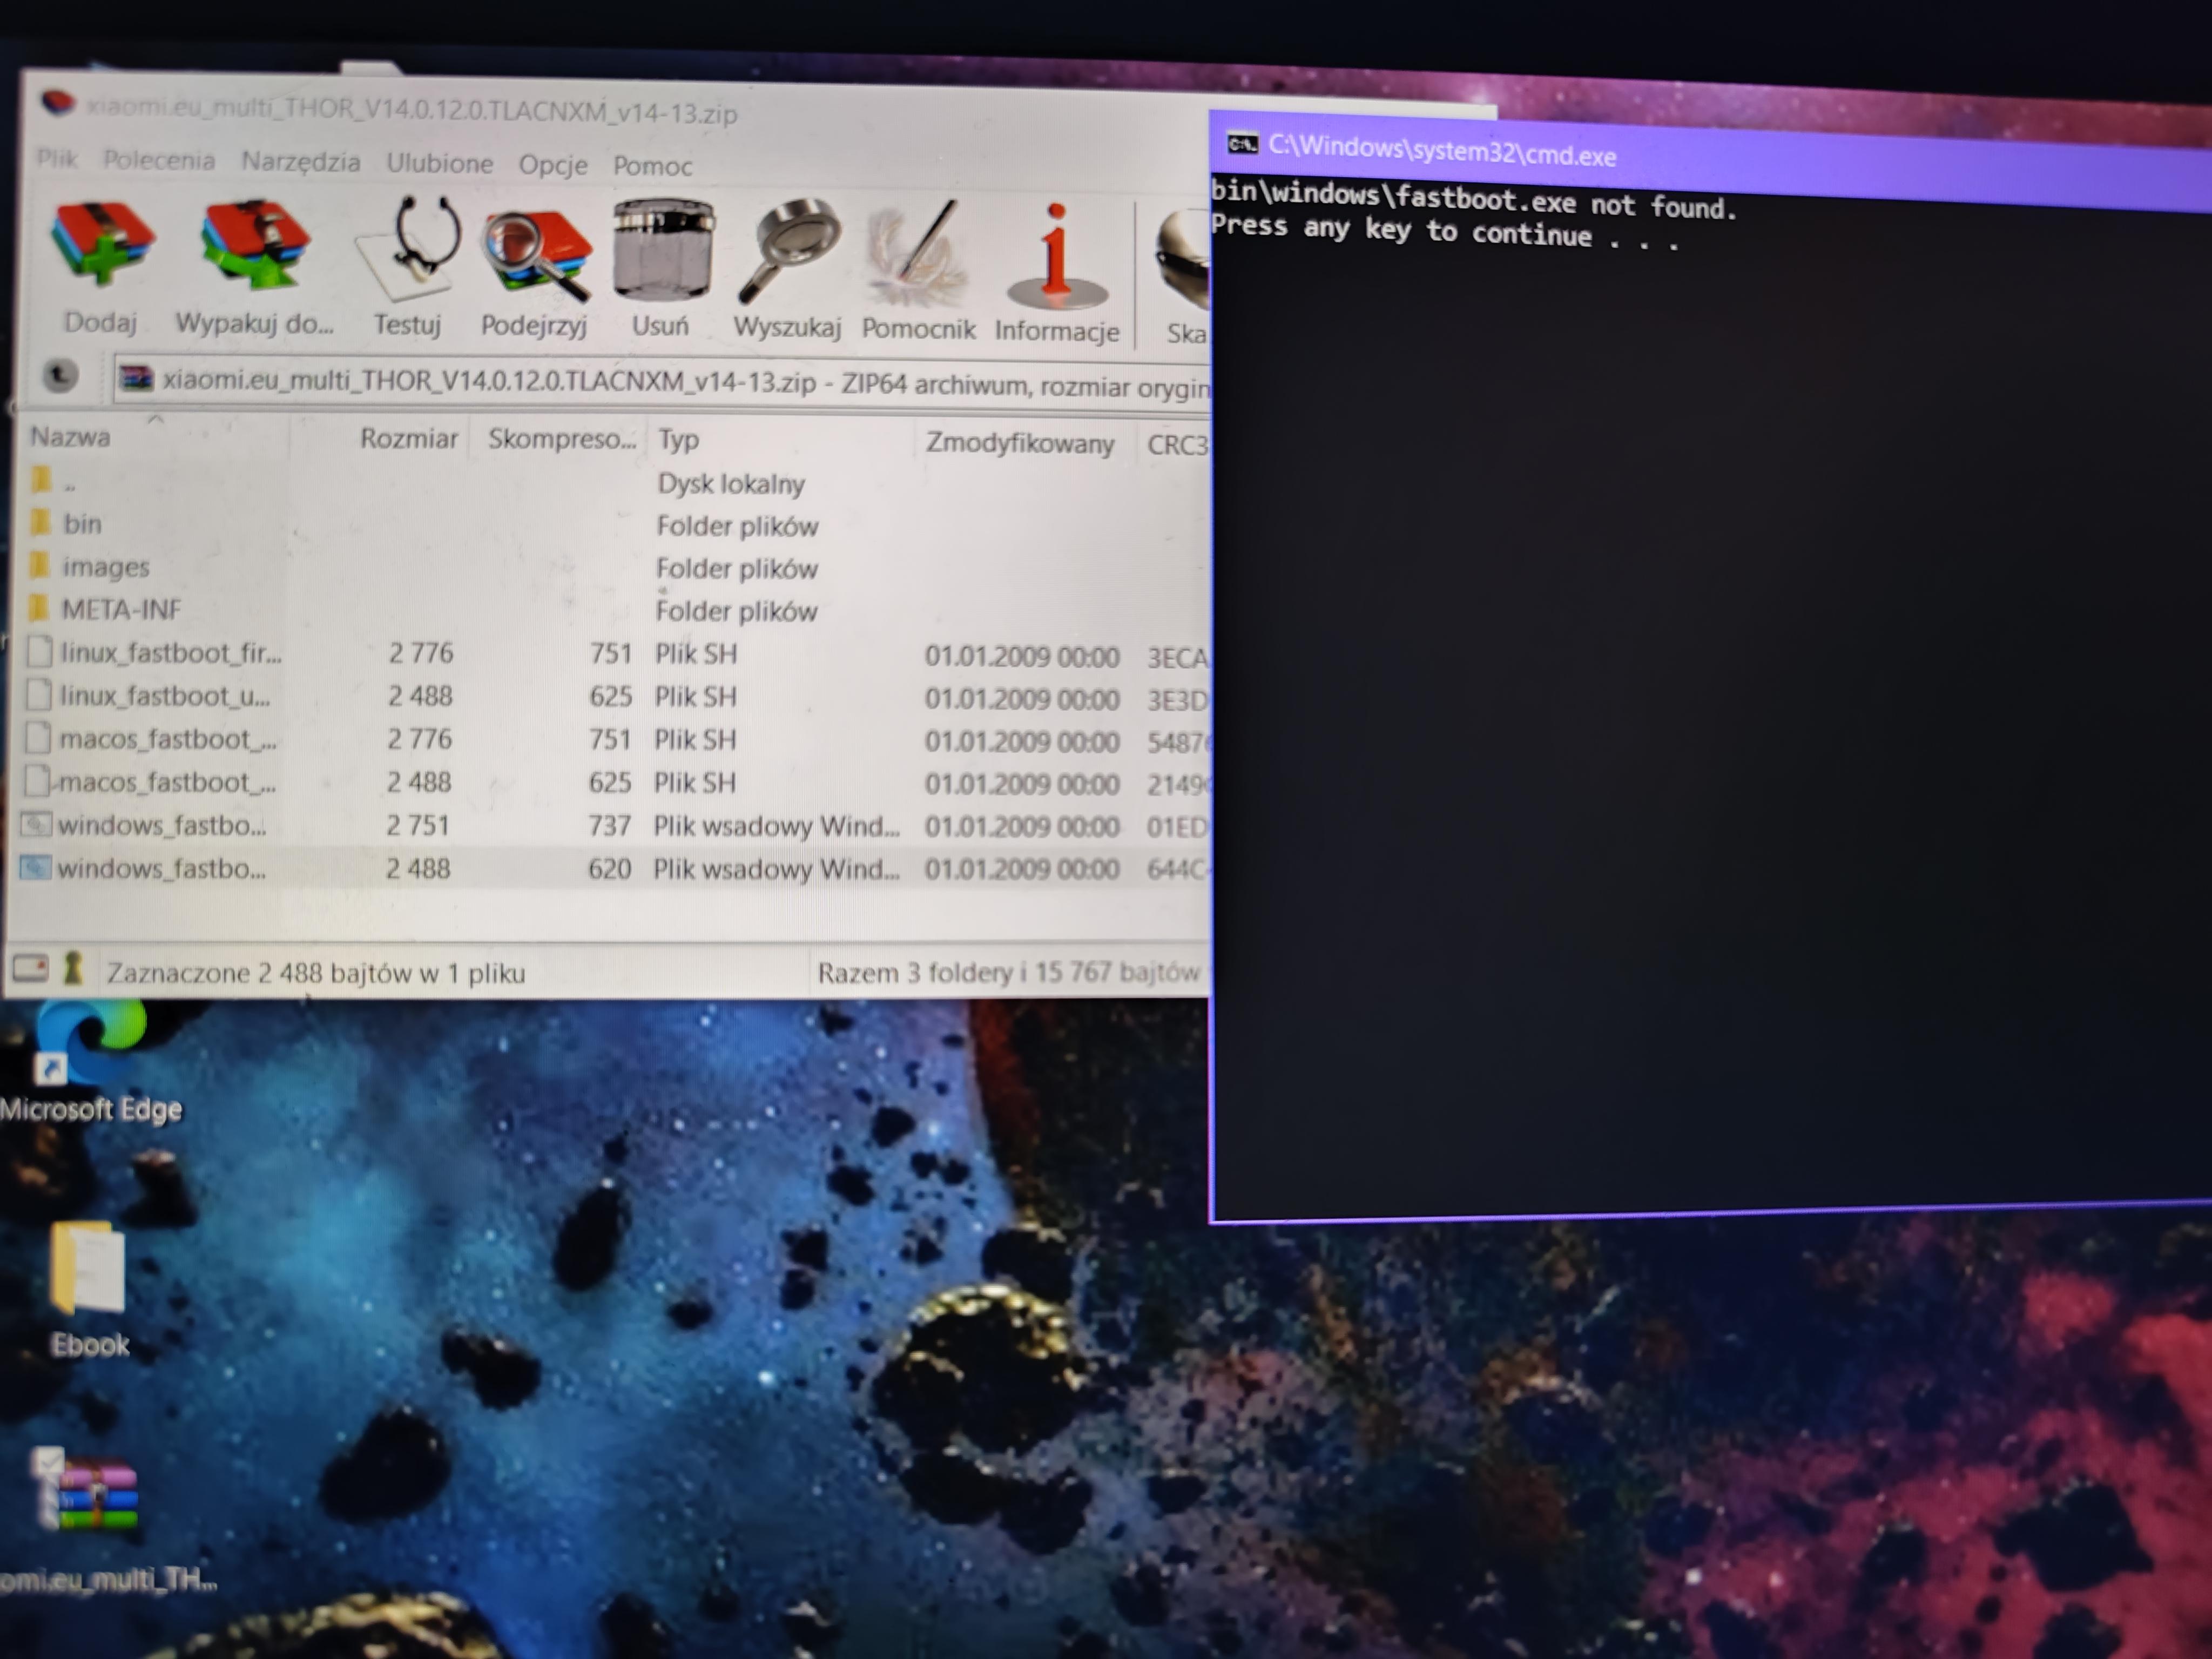Open the Polecenia menu

tap(159, 160)
